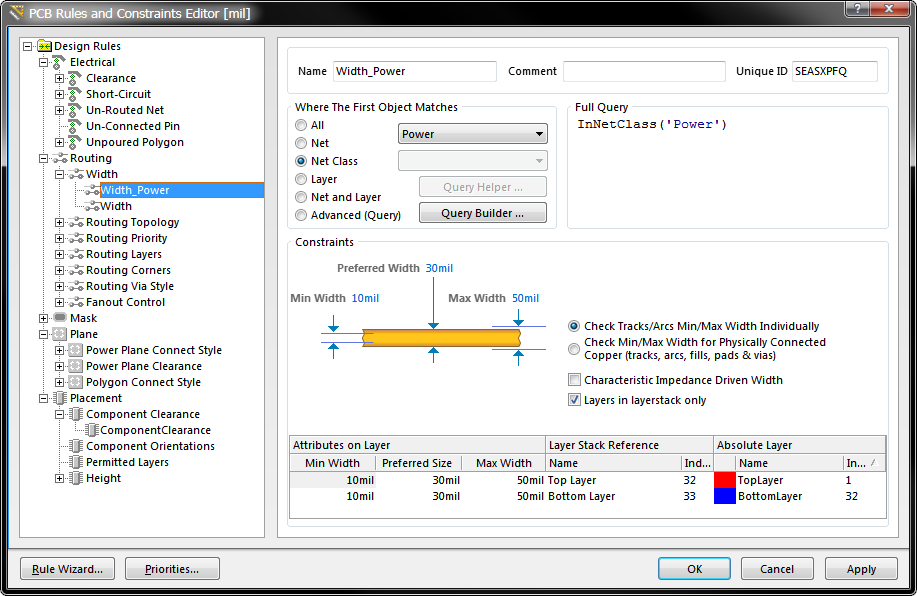The height and width of the screenshot is (596, 917).
Task: Open the Power net class dropdown
Action: 473,134
